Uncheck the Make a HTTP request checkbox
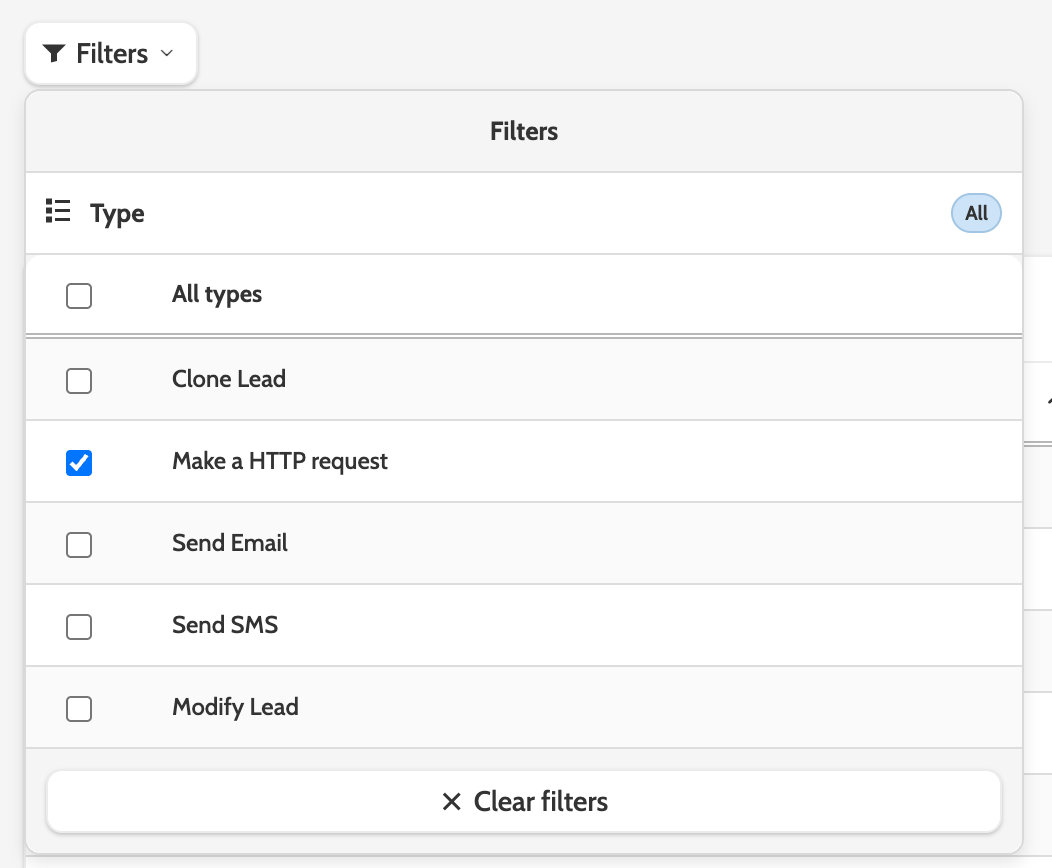This screenshot has width=1052, height=868. [79, 463]
